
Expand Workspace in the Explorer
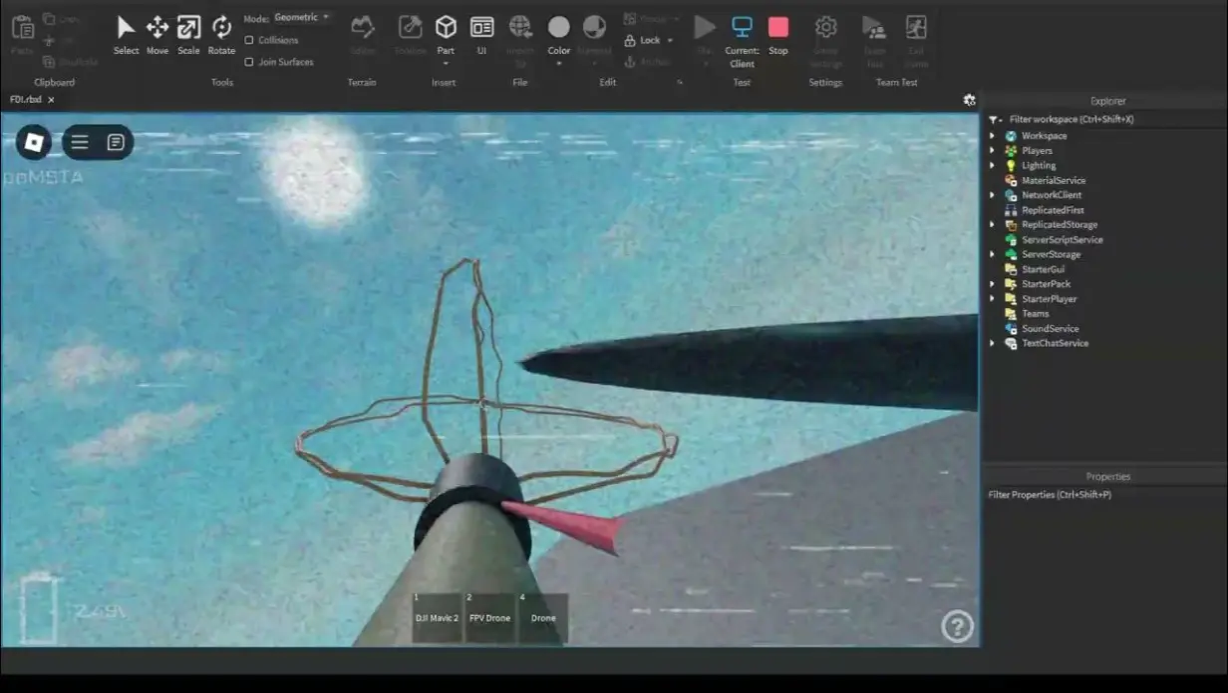pyautogui.click(x=991, y=135)
